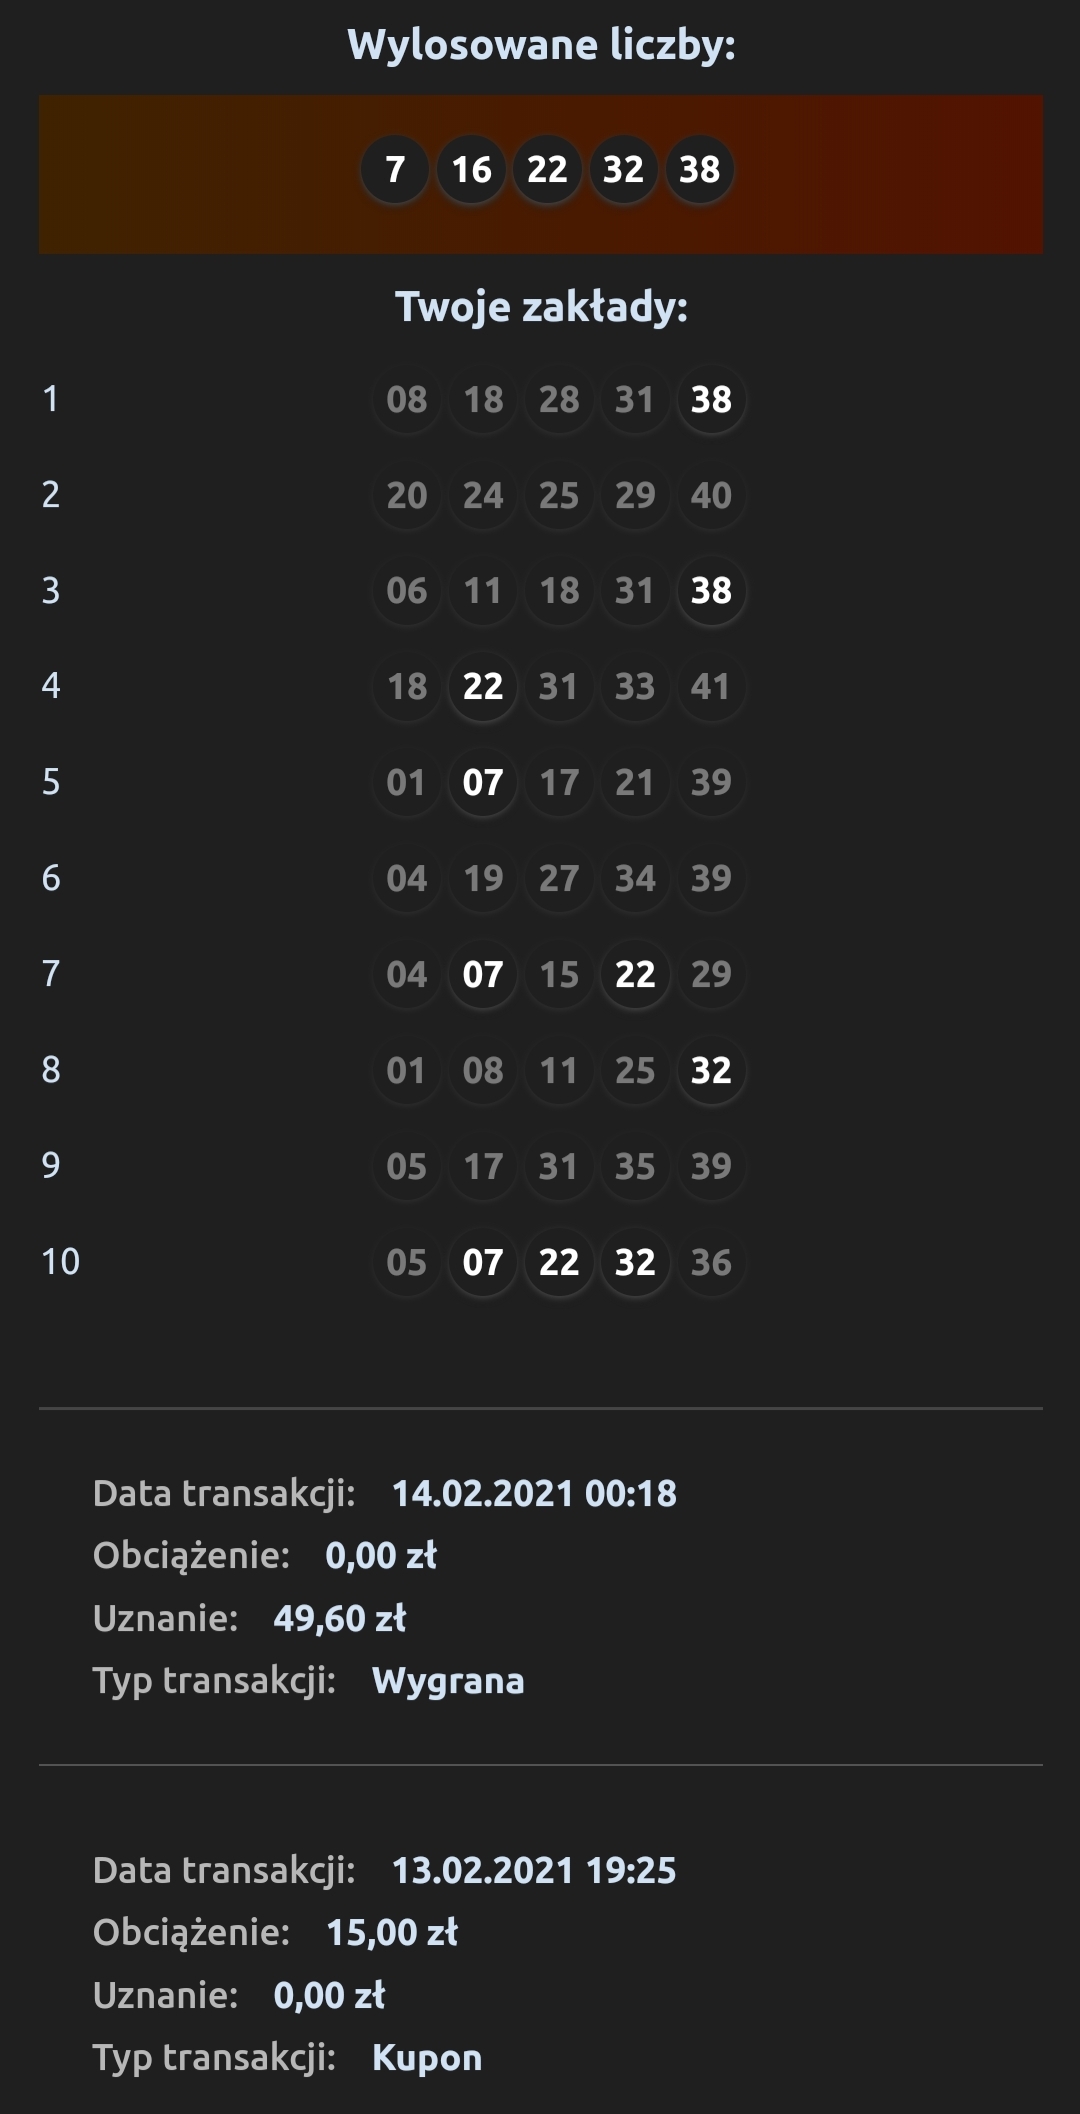The height and width of the screenshot is (2114, 1080).
Task: Click ball 36 in bet row 10
Action: [x=711, y=1263]
